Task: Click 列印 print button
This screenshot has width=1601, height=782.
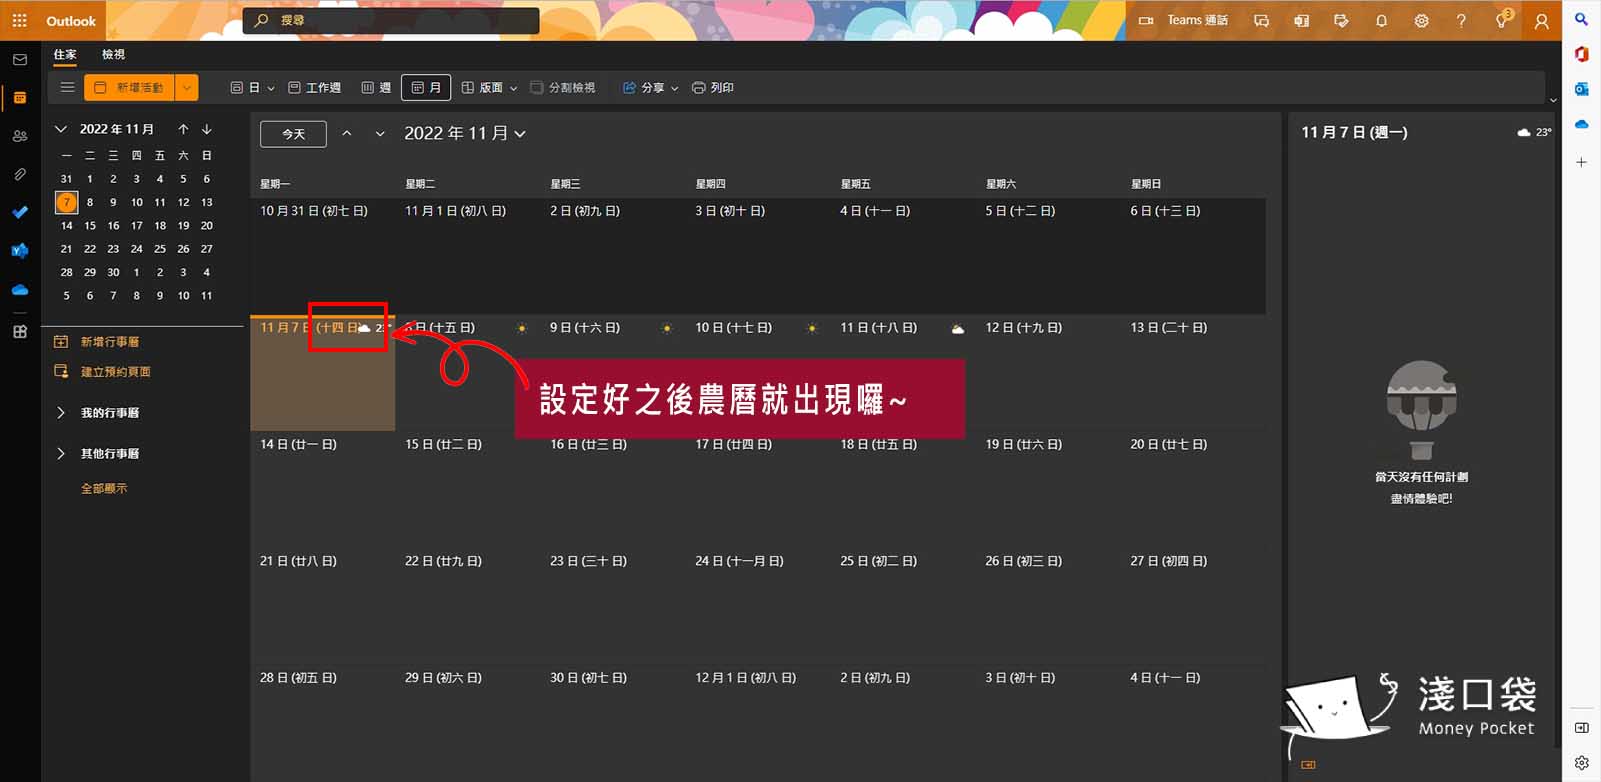Action: pyautogui.click(x=713, y=88)
